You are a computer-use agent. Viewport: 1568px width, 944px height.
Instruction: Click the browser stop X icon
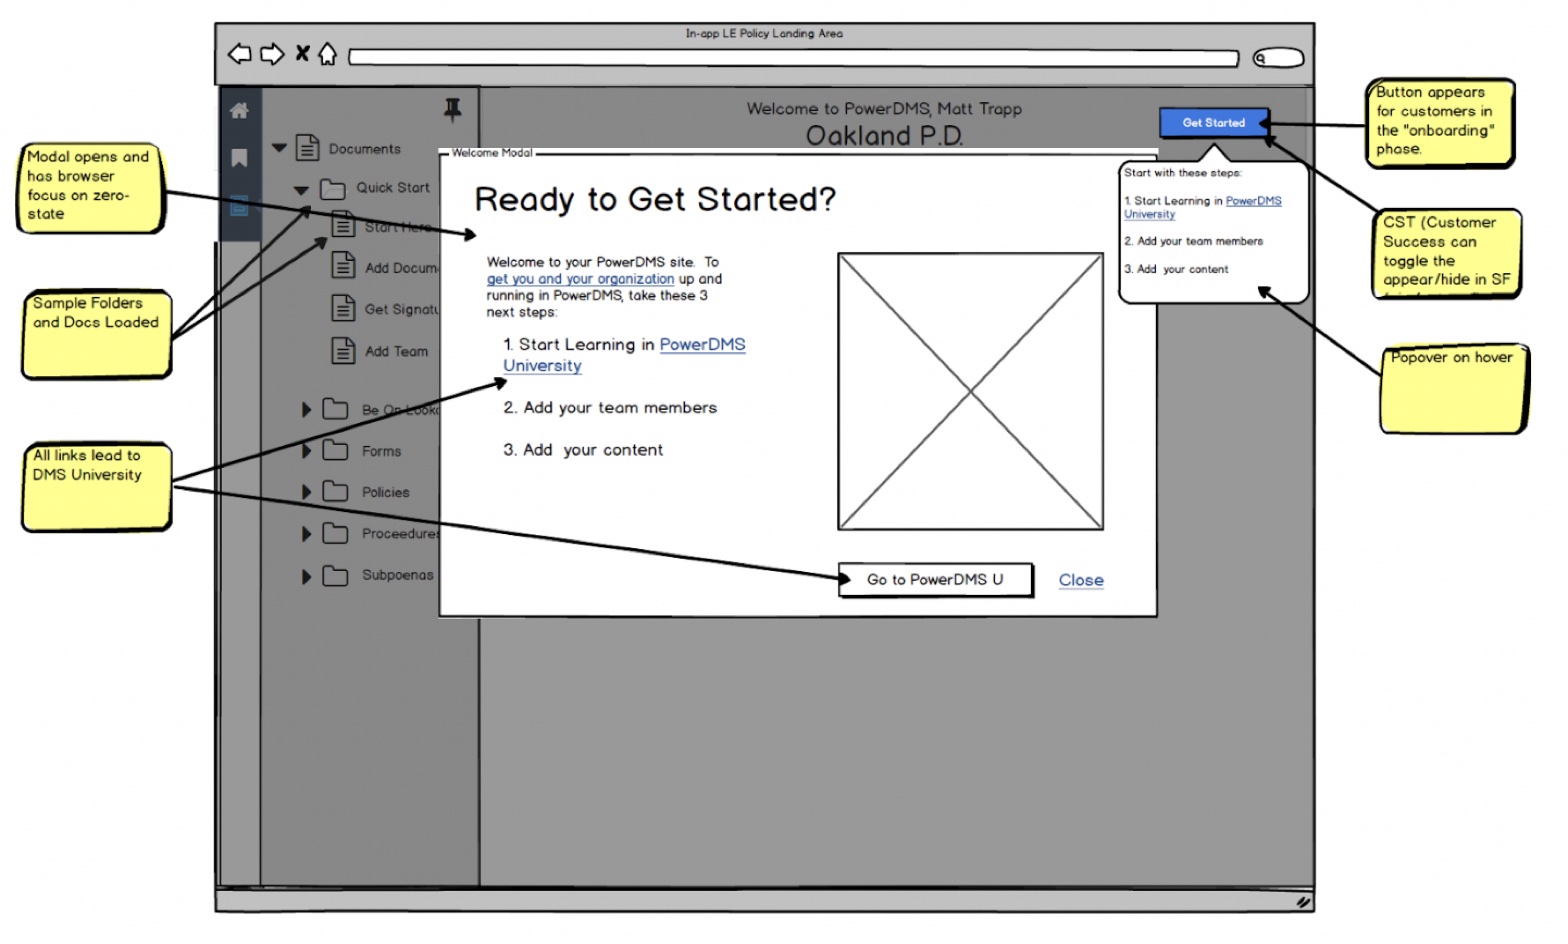(302, 53)
